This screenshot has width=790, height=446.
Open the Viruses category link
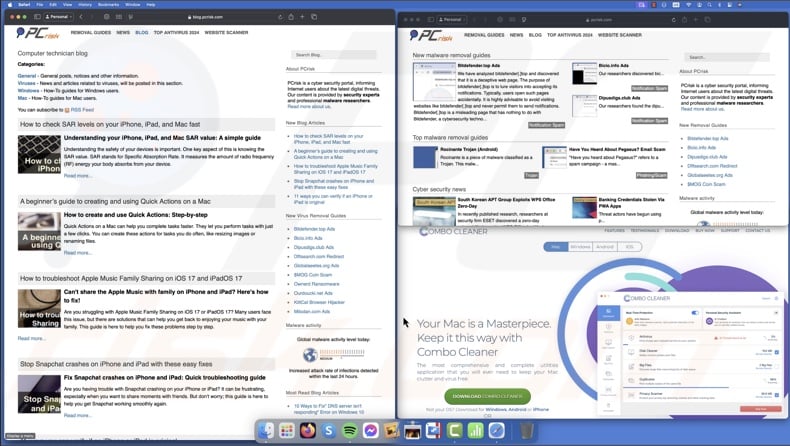[26, 83]
